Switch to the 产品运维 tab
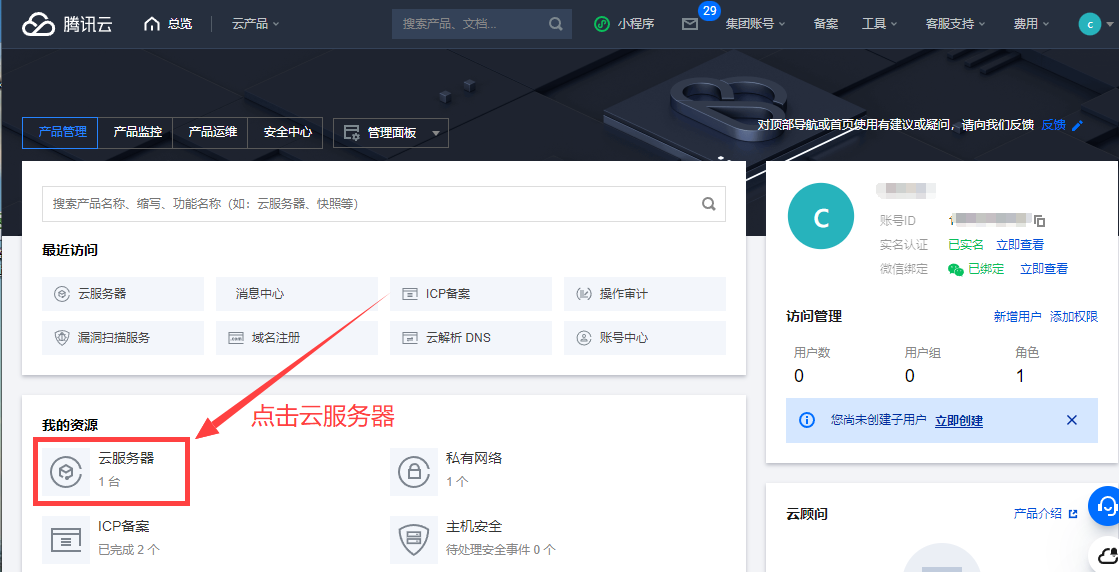Viewport: 1119px width, 572px height. tap(212, 133)
